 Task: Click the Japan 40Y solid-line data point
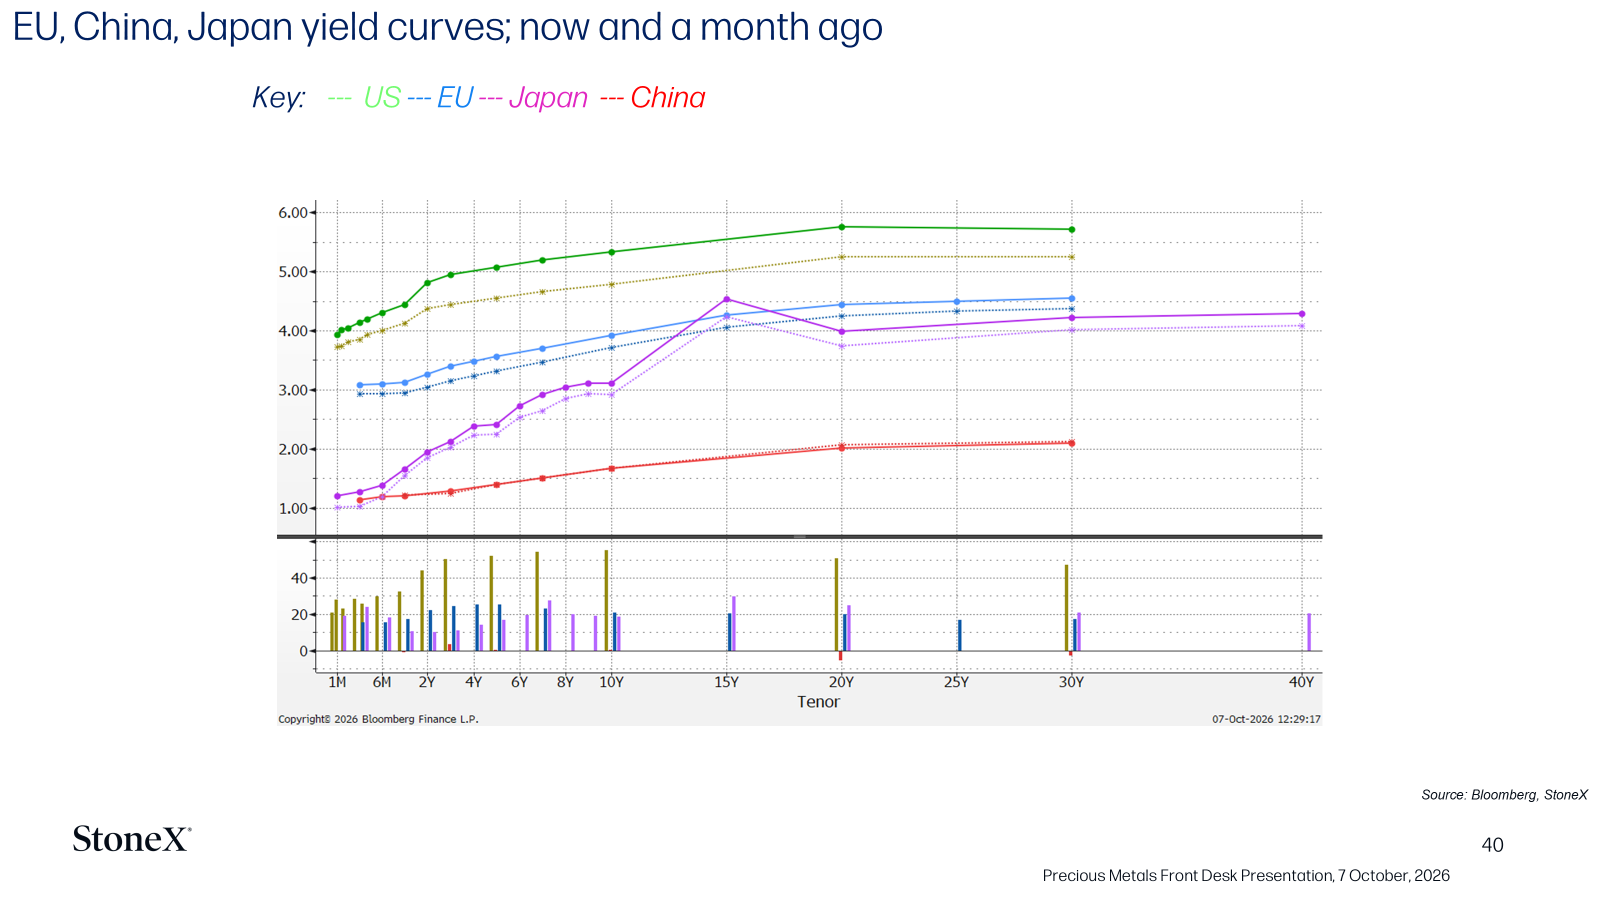pyautogui.click(x=1301, y=314)
